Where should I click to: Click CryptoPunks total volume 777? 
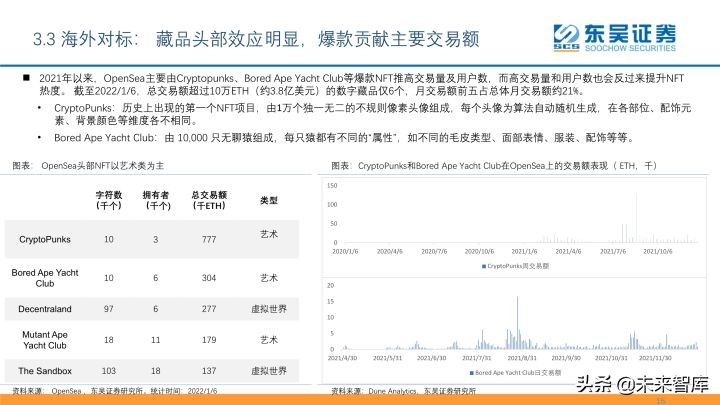(x=209, y=239)
